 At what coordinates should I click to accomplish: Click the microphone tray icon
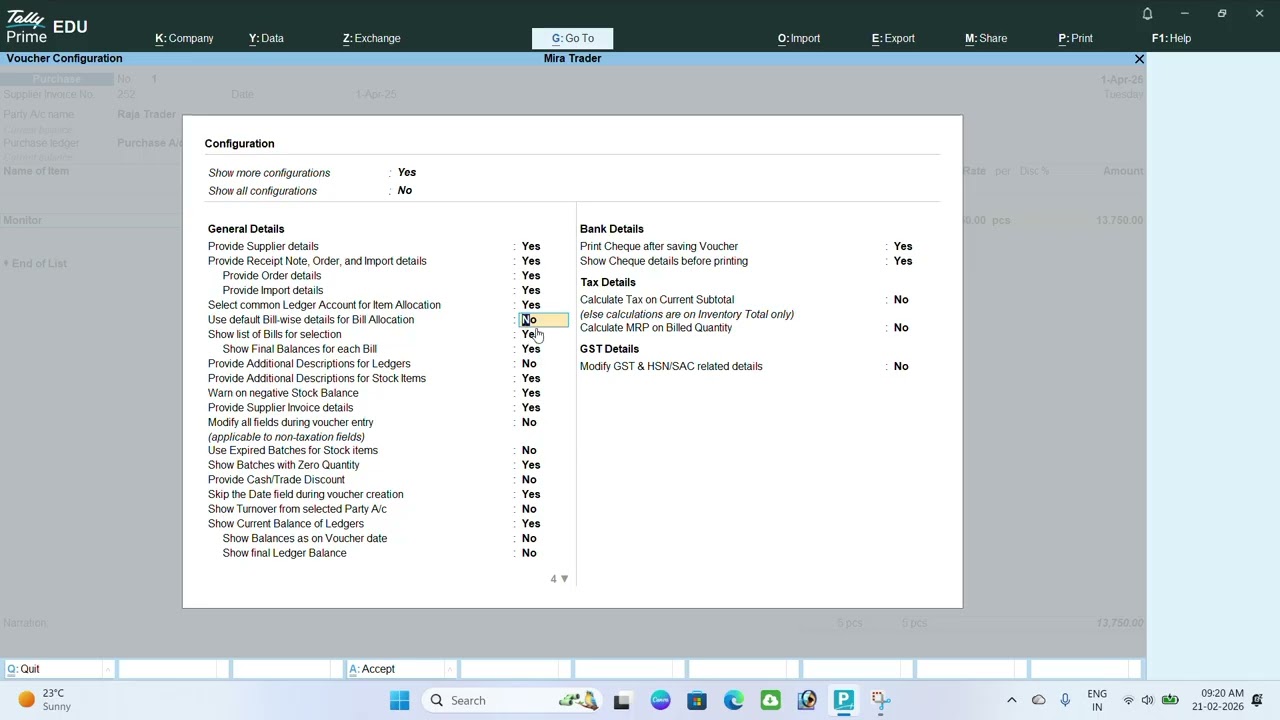1065,700
